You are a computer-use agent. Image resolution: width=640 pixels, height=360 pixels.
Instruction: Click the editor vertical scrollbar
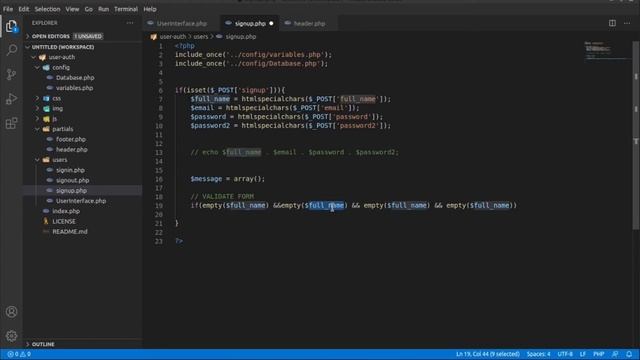pyautogui.click(x=636, y=135)
